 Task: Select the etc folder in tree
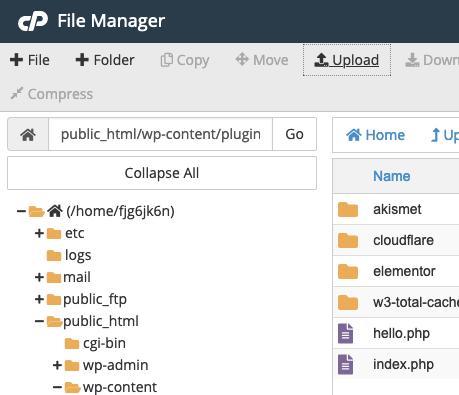pyautogui.click(x=75, y=233)
